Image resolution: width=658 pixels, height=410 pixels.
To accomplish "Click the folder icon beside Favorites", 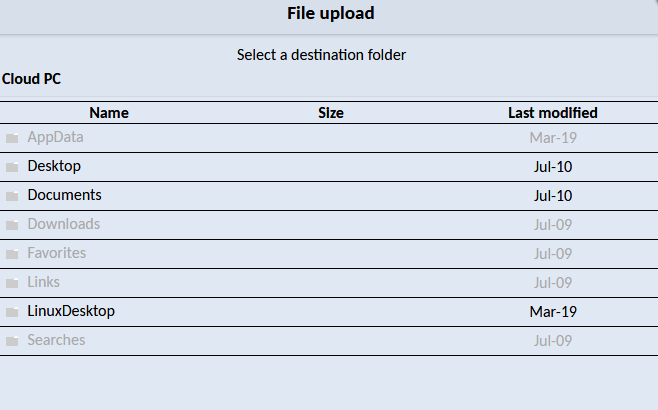I will tap(12, 254).
